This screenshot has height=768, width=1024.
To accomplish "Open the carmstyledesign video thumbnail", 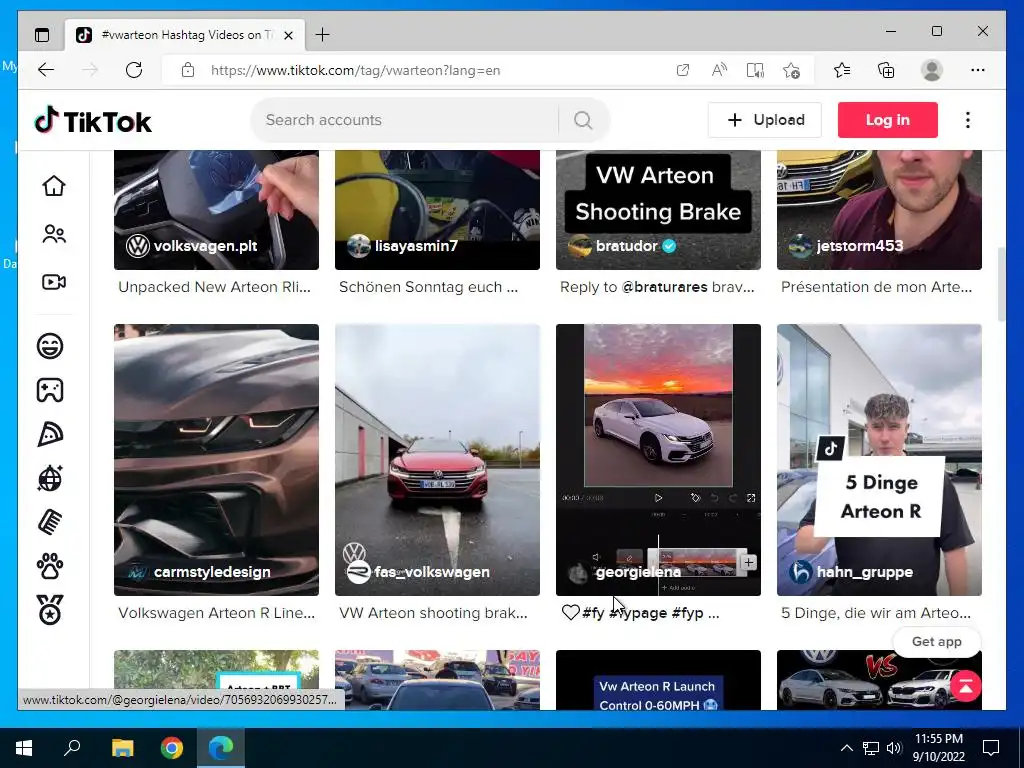I will pos(216,460).
